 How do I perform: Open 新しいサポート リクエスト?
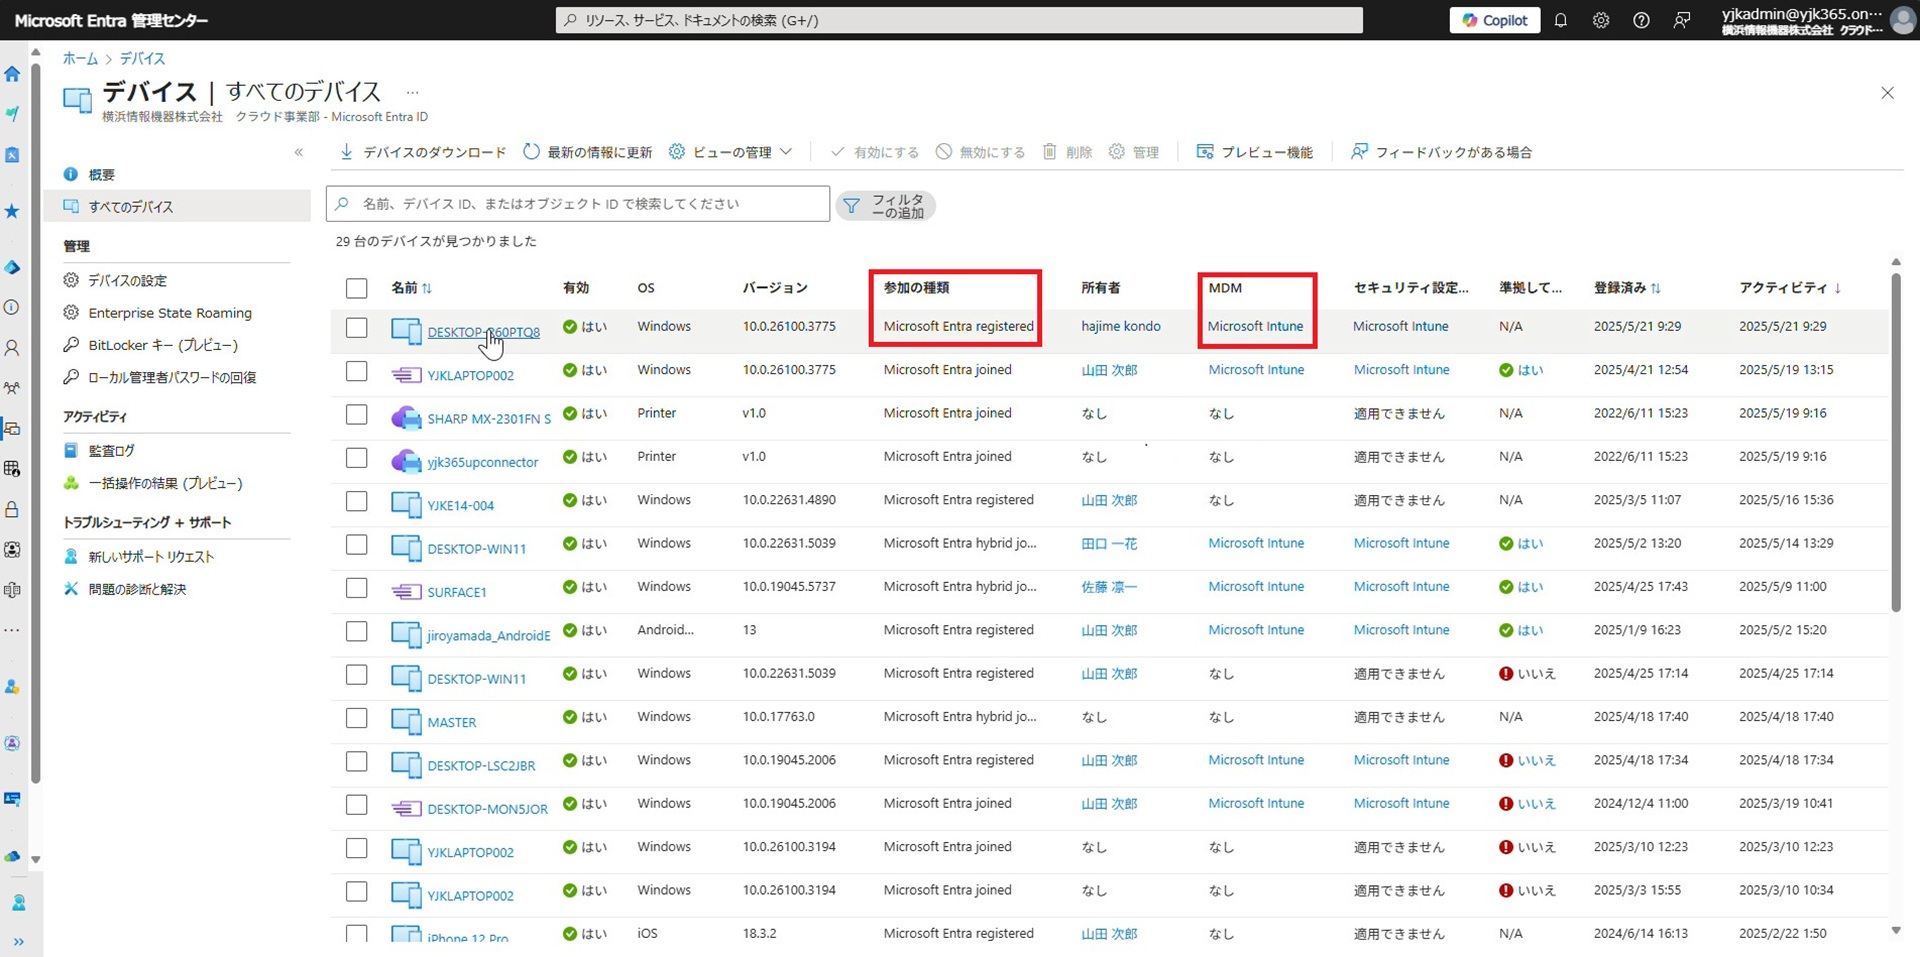tap(151, 557)
